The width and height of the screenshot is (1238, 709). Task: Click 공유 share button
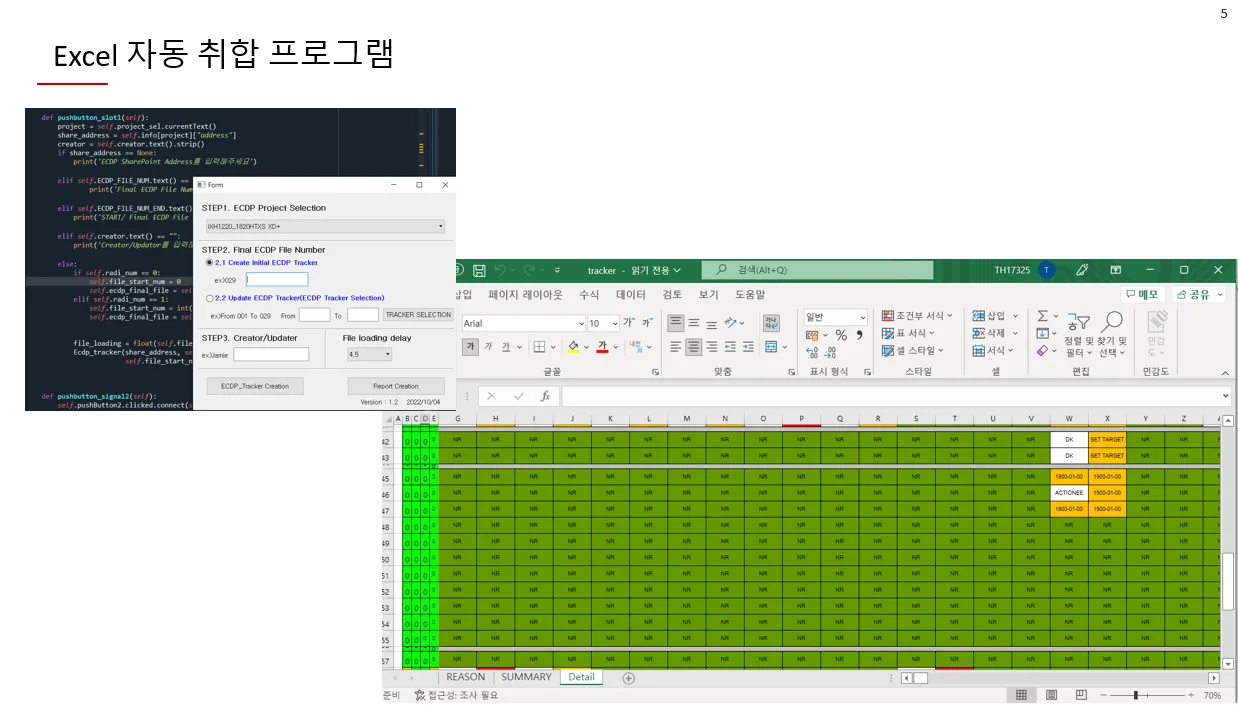pyautogui.click(x=1198, y=295)
